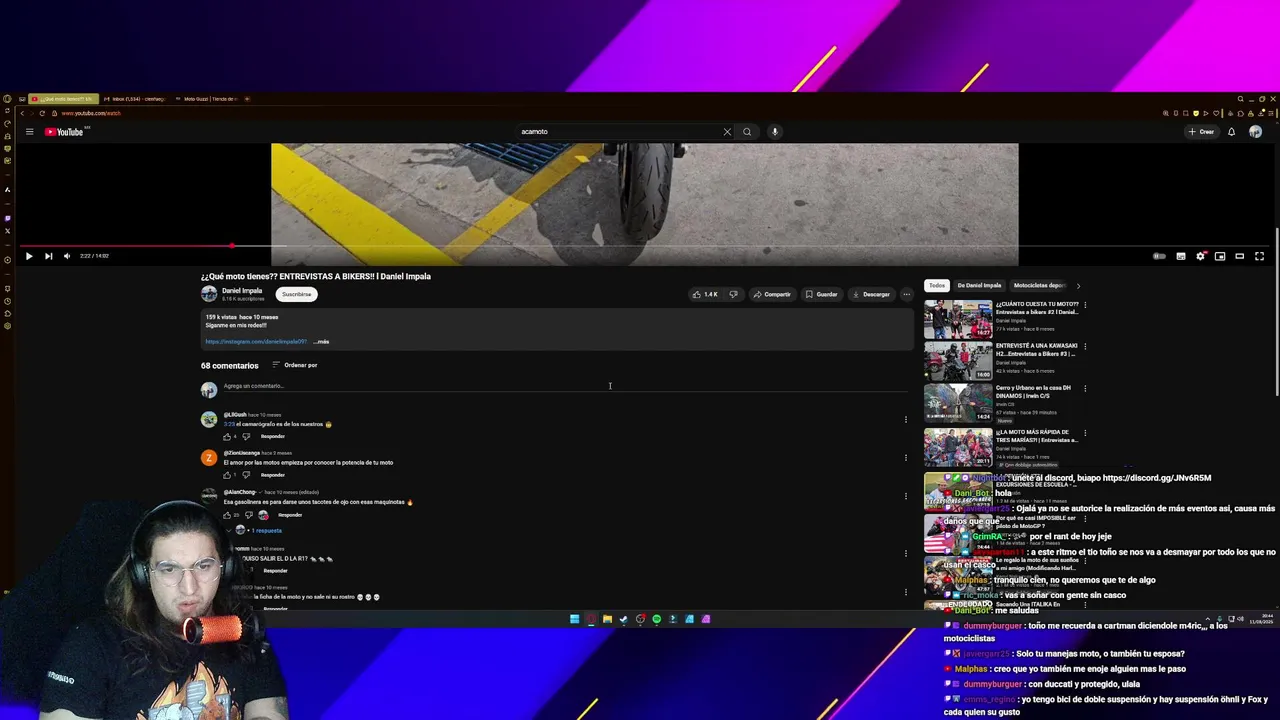The height and width of the screenshot is (720, 1280).
Task: Save the video with Guardar
Action: coord(822,294)
